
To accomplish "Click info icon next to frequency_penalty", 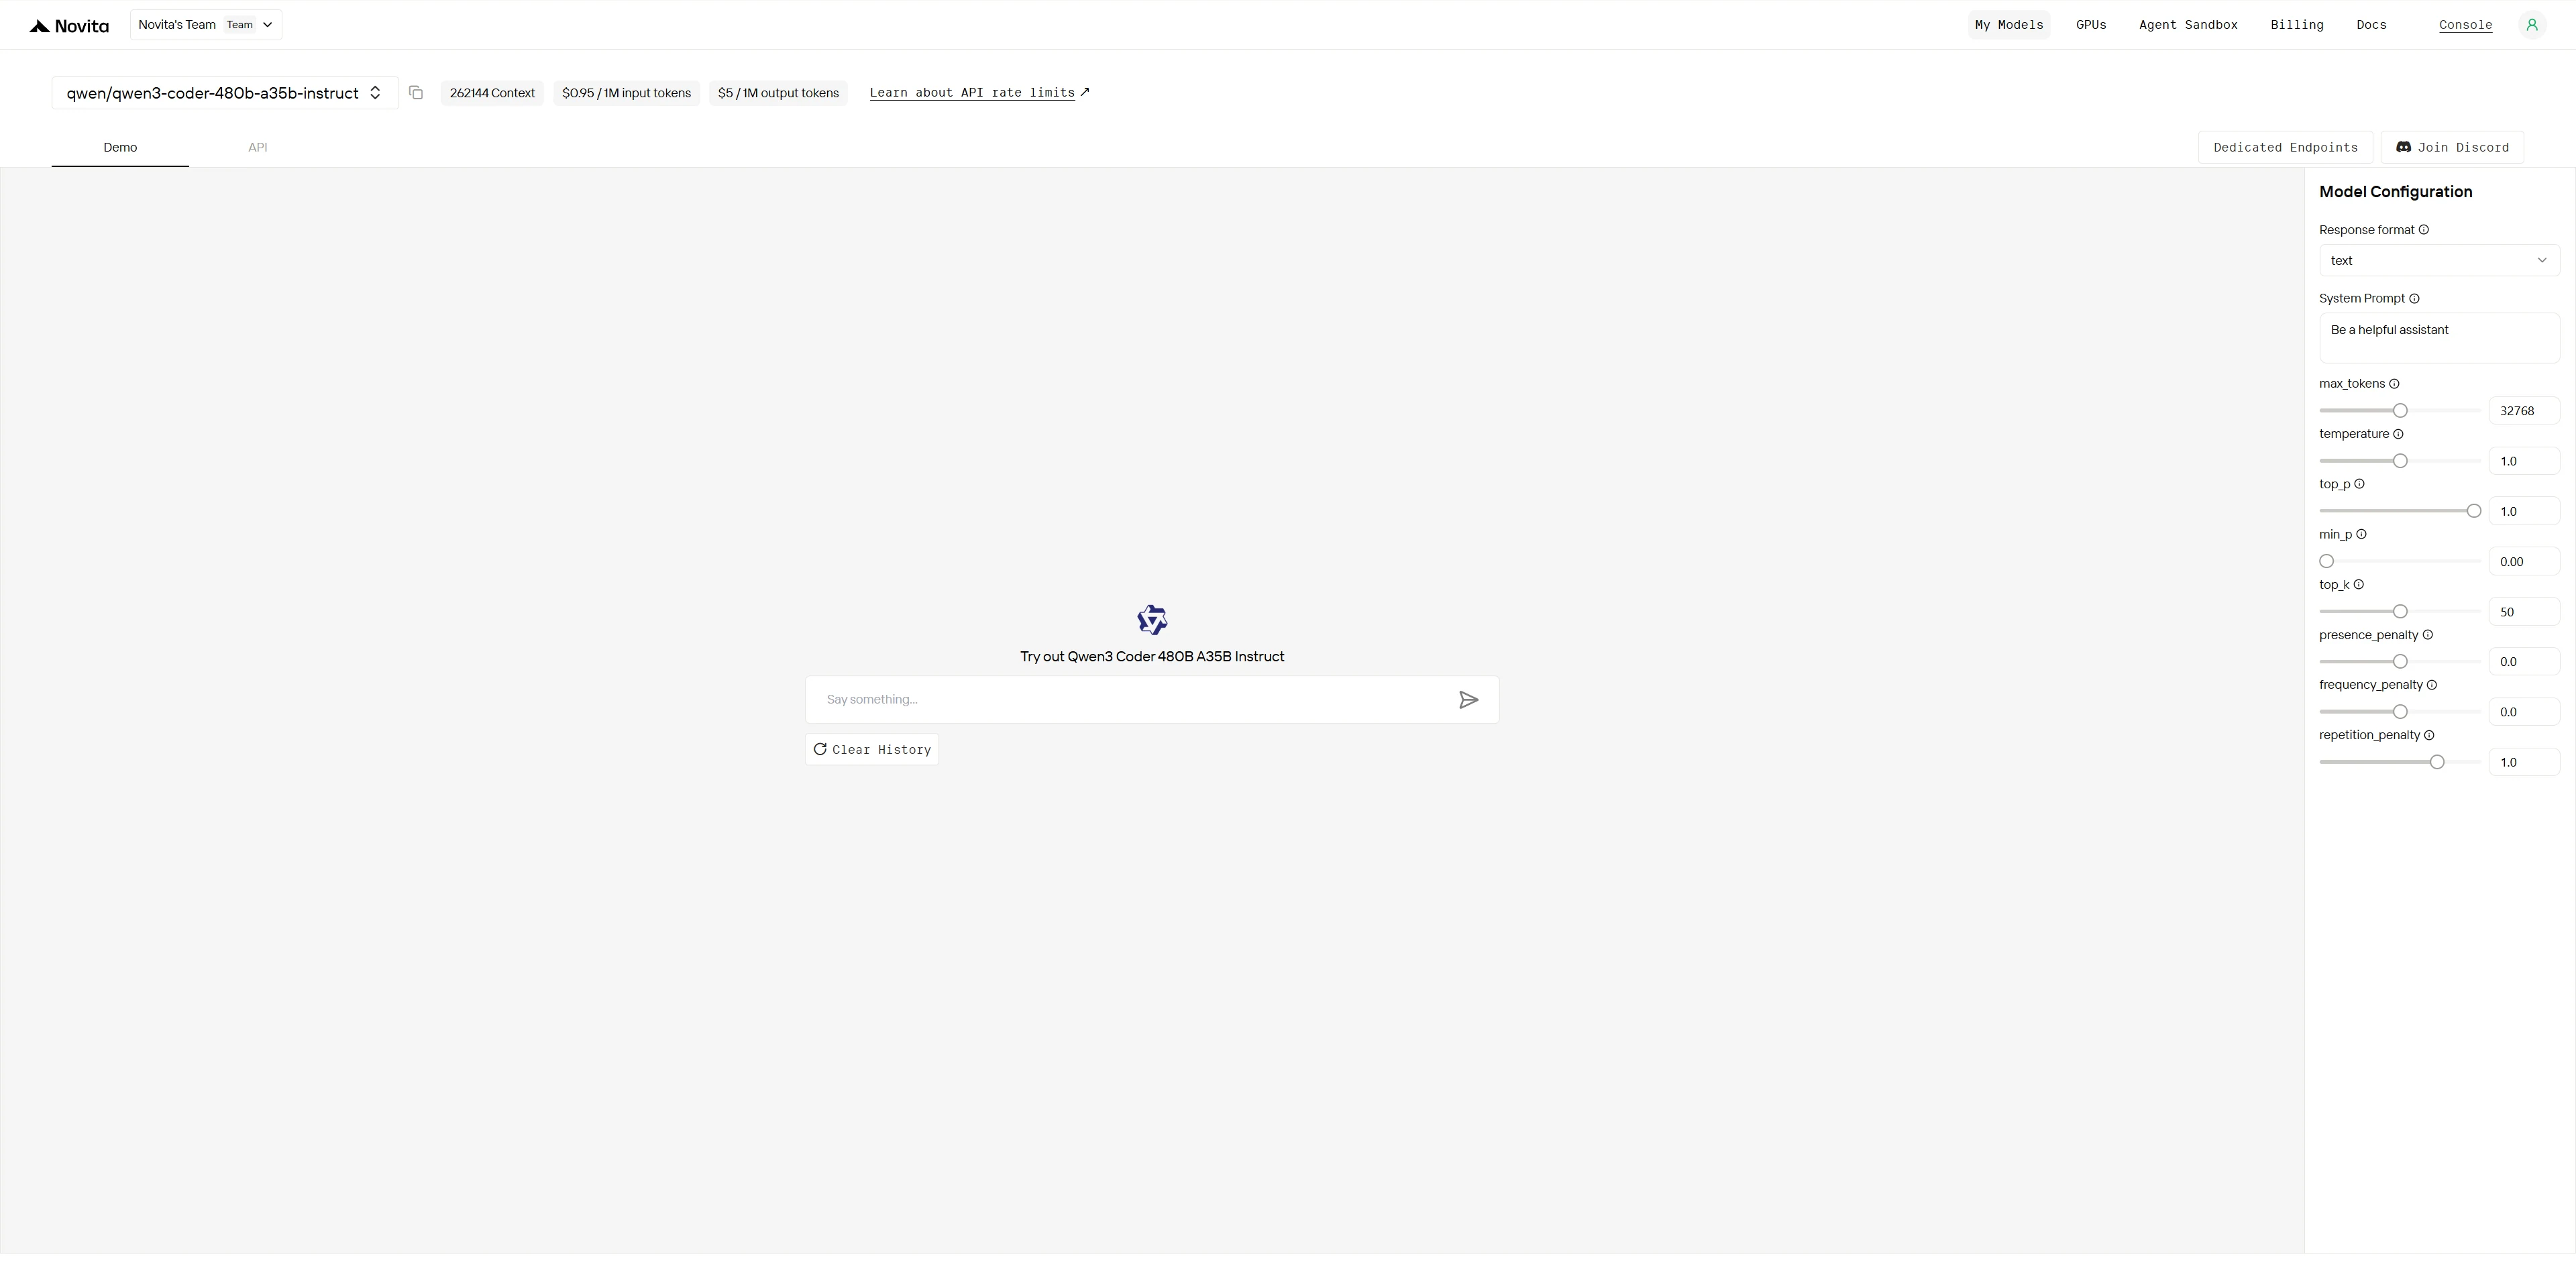I will pyautogui.click(x=2432, y=685).
